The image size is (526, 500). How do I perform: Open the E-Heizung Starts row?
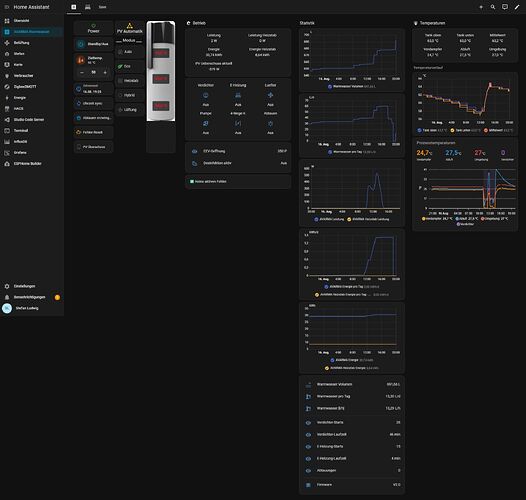click(352, 447)
